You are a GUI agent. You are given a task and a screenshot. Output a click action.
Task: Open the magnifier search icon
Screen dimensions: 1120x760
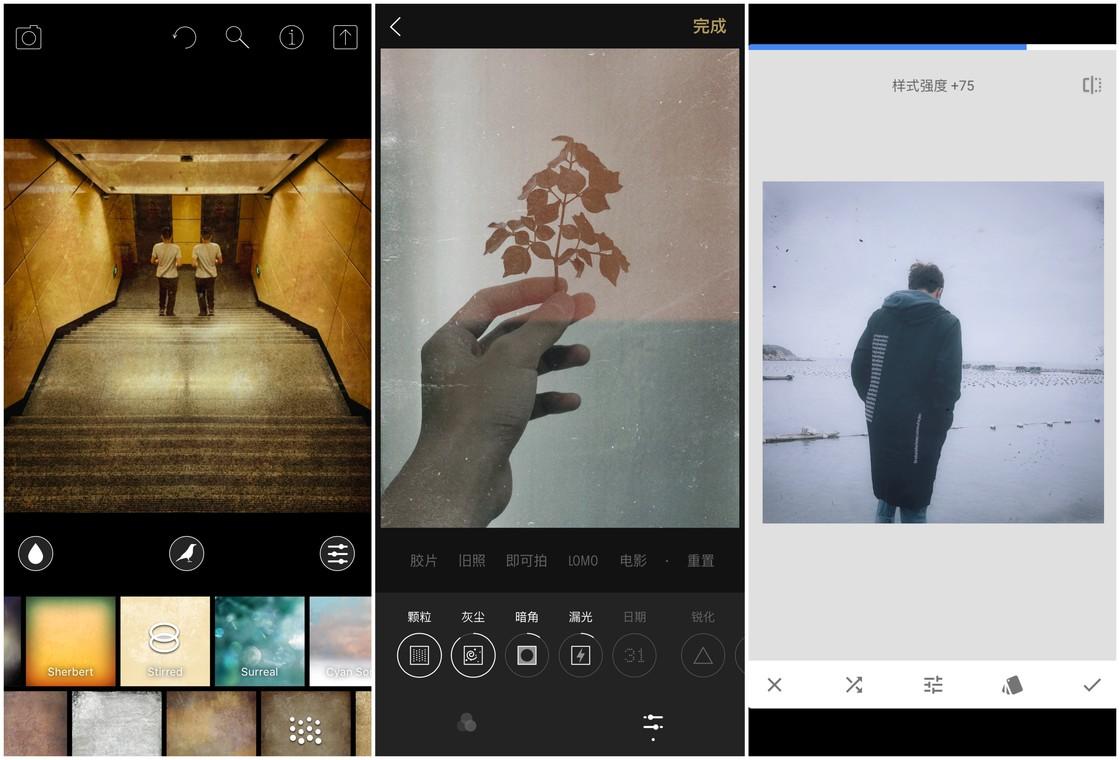click(x=237, y=37)
